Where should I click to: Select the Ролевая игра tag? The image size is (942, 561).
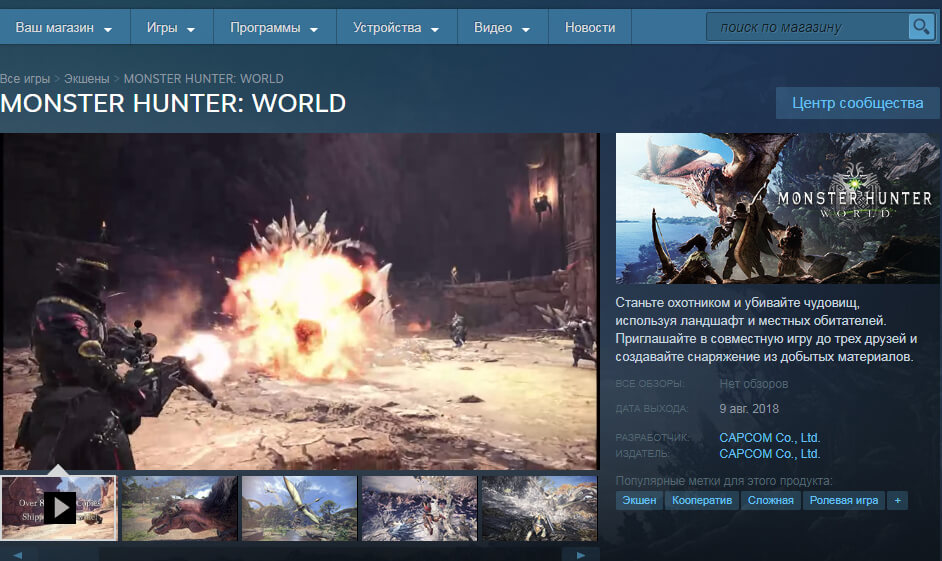point(844,500)
